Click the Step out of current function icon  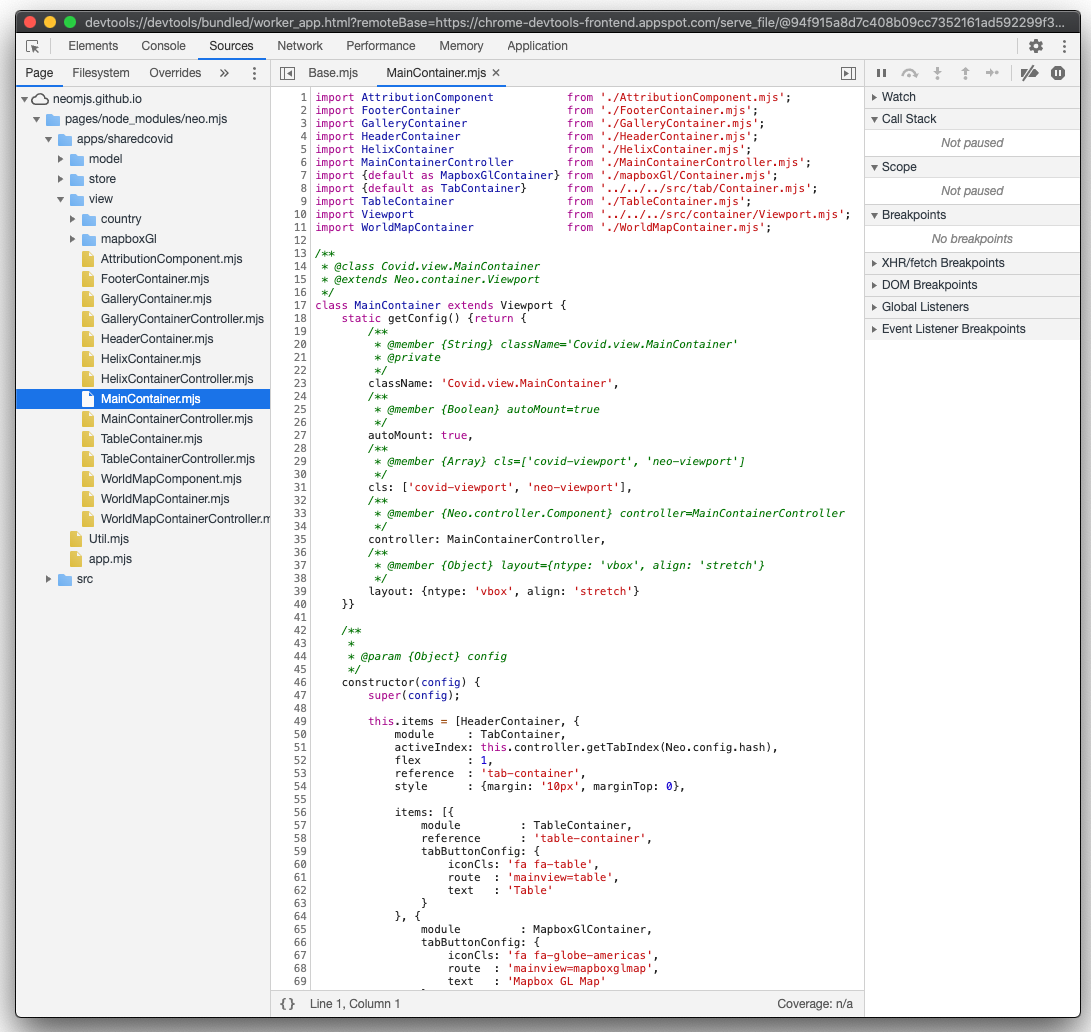pyautogui.click(x=965, y=73)
